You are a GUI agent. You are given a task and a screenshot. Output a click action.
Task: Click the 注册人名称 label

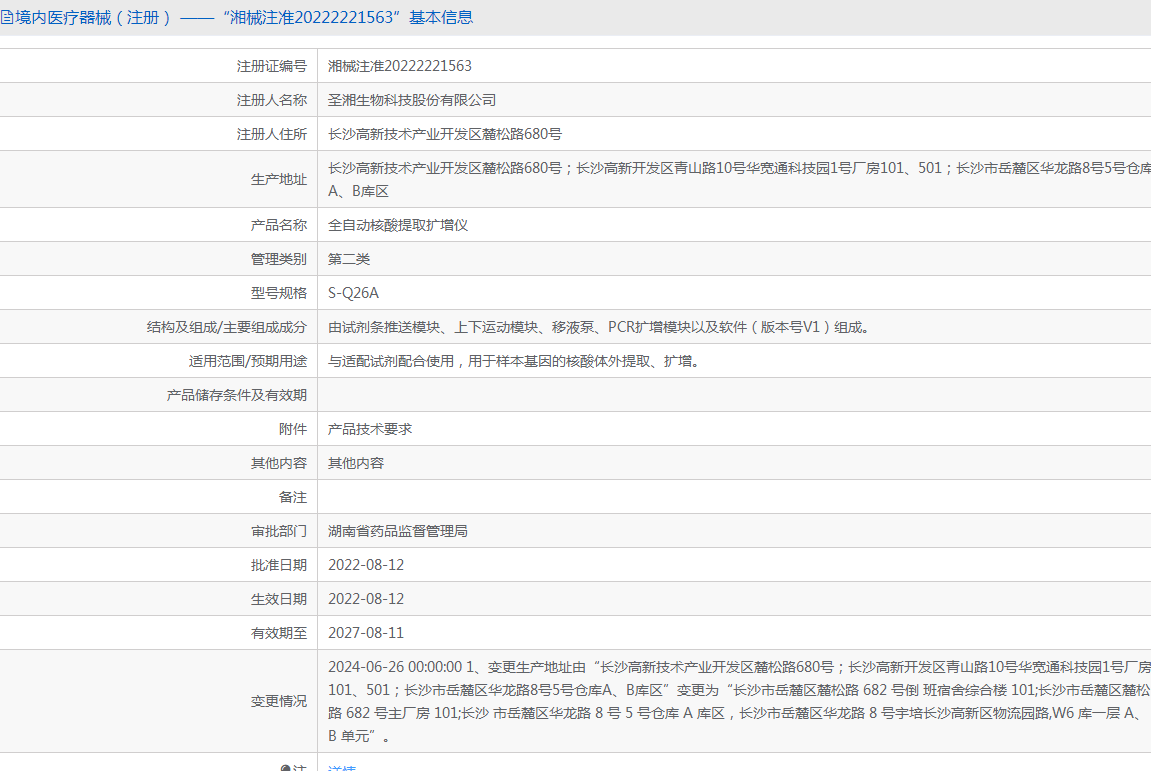point(272,100)
